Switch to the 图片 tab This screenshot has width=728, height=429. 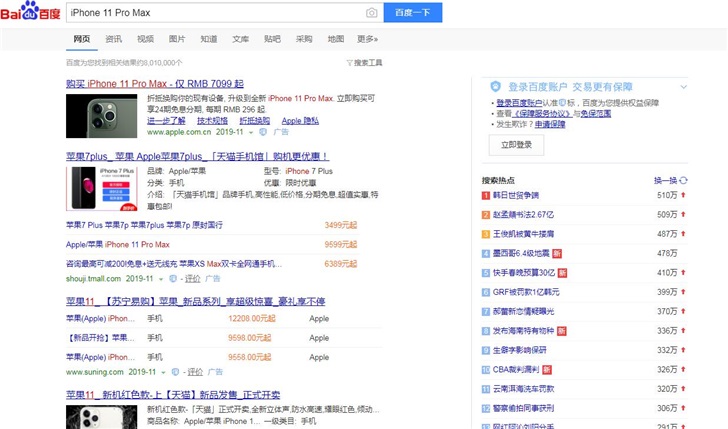[x=177, y=39]
